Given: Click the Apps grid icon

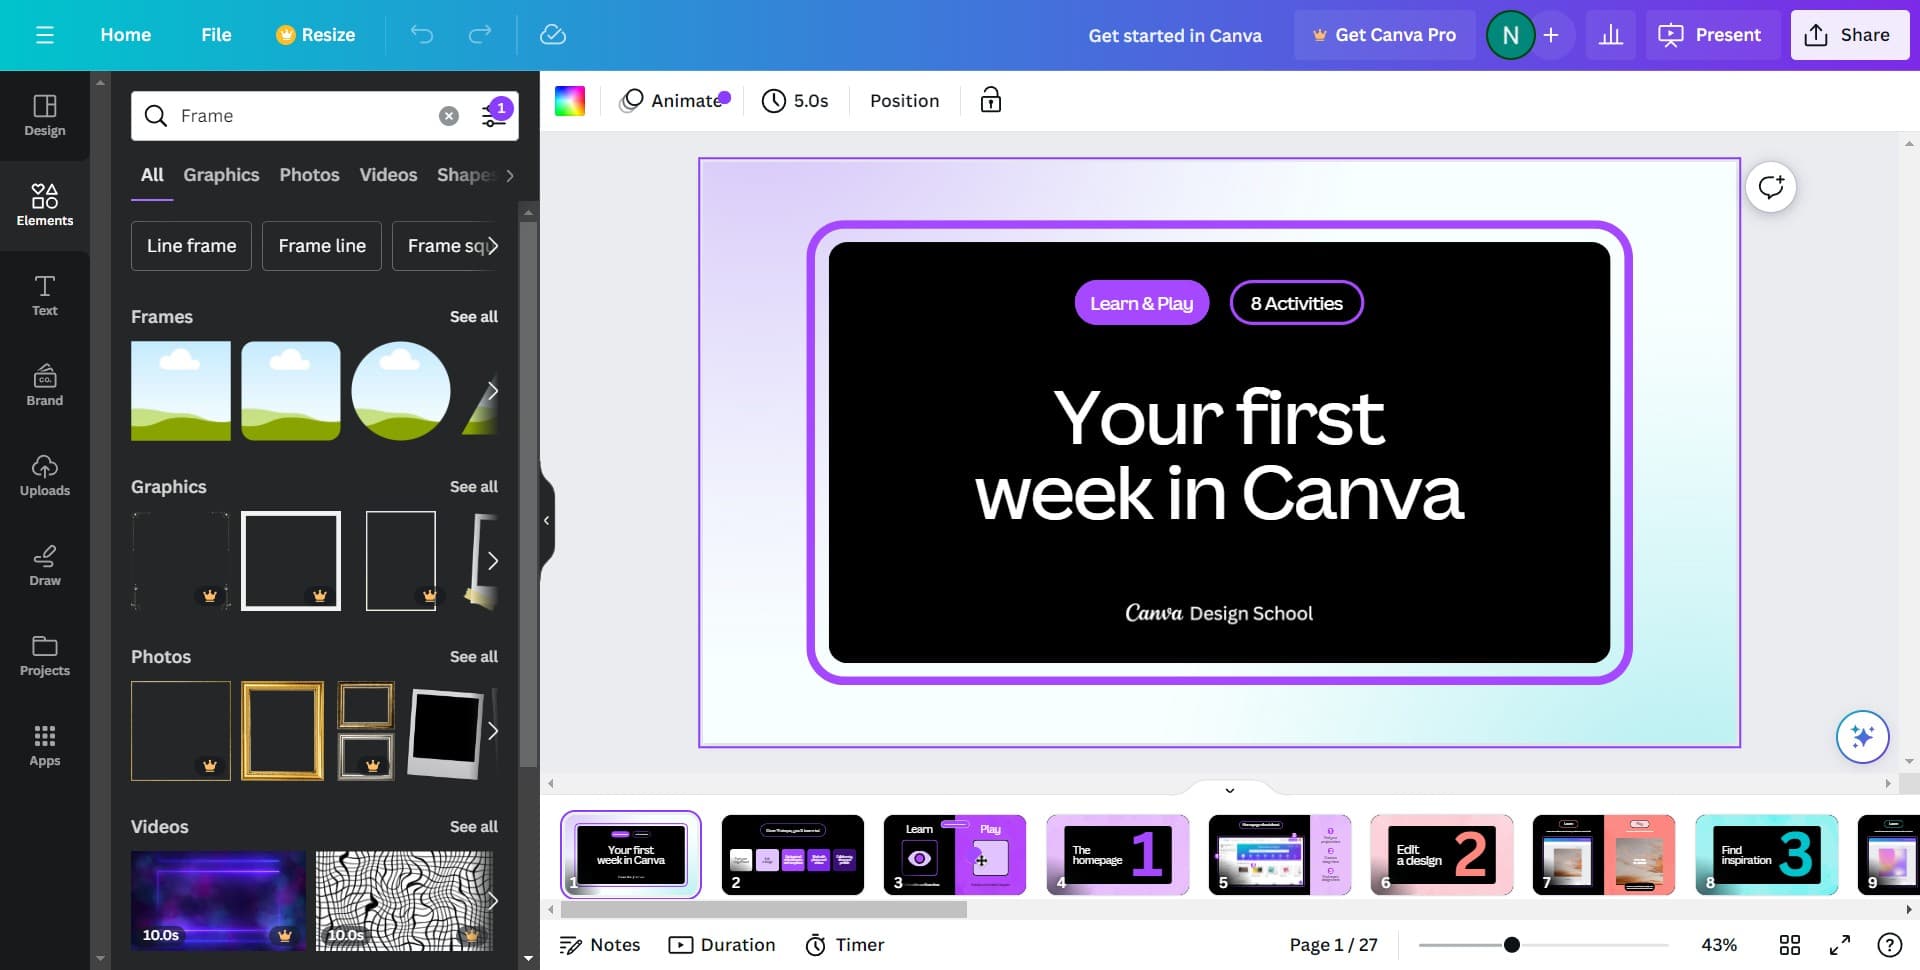Looking at the screenshot, I should tap(45, 745).
